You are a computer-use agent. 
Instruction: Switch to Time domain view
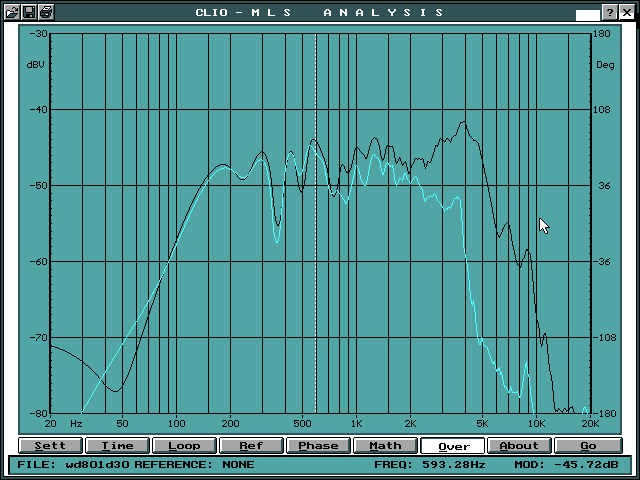117,446
